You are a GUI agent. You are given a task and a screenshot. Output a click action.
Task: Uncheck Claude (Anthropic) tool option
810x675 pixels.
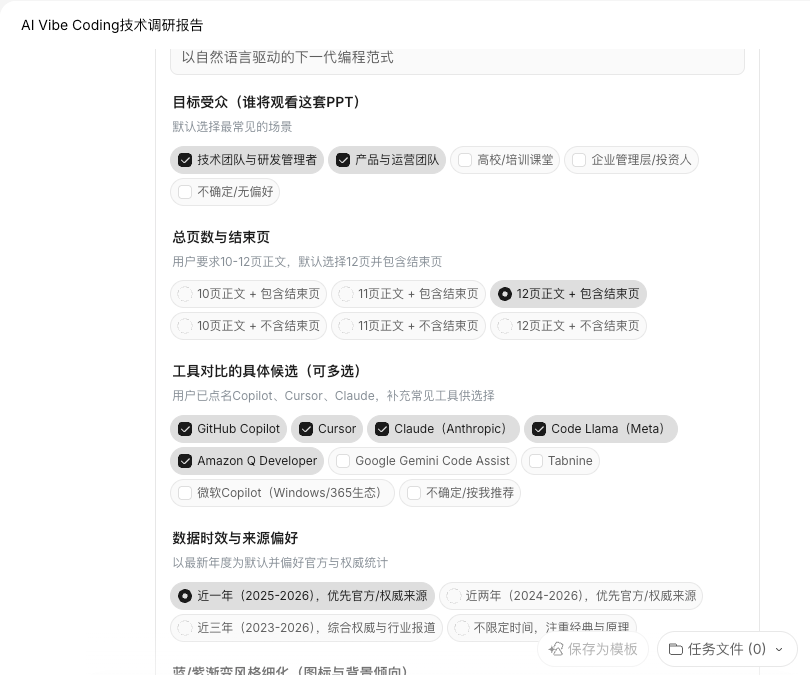(443, 429)
